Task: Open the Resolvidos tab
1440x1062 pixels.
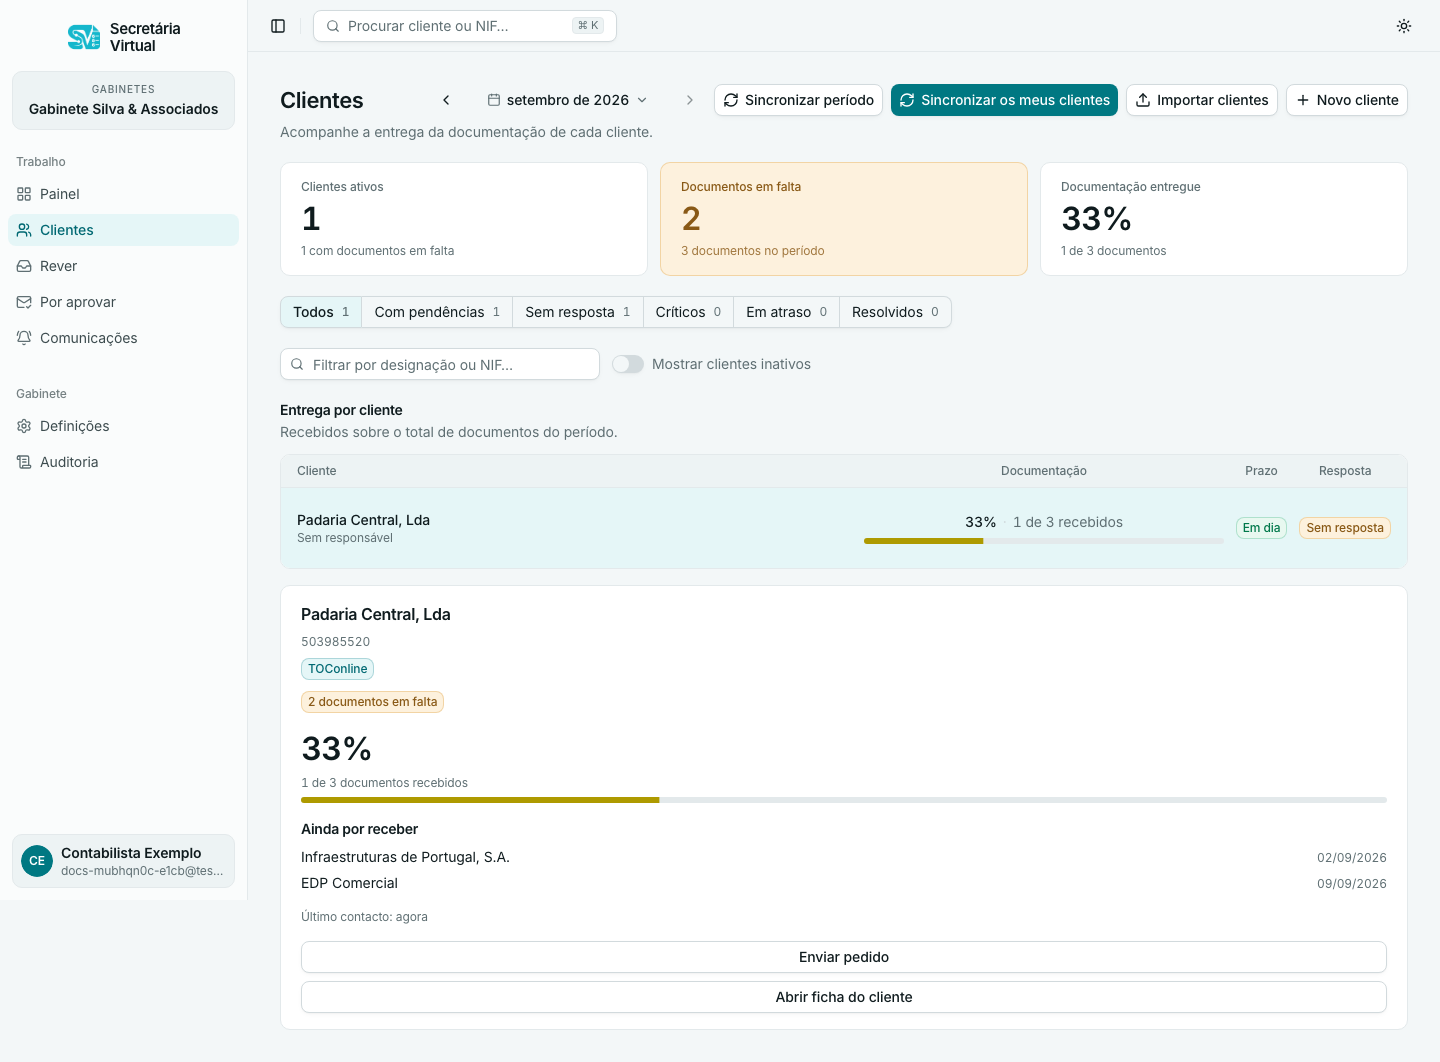Action: pos(895,312)
